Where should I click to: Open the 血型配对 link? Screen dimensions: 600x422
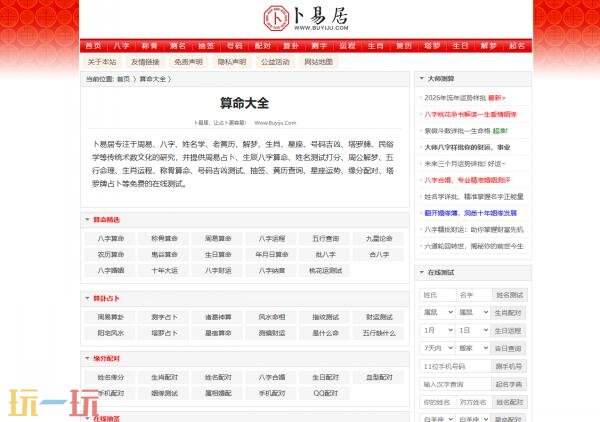tap(379, 377)
